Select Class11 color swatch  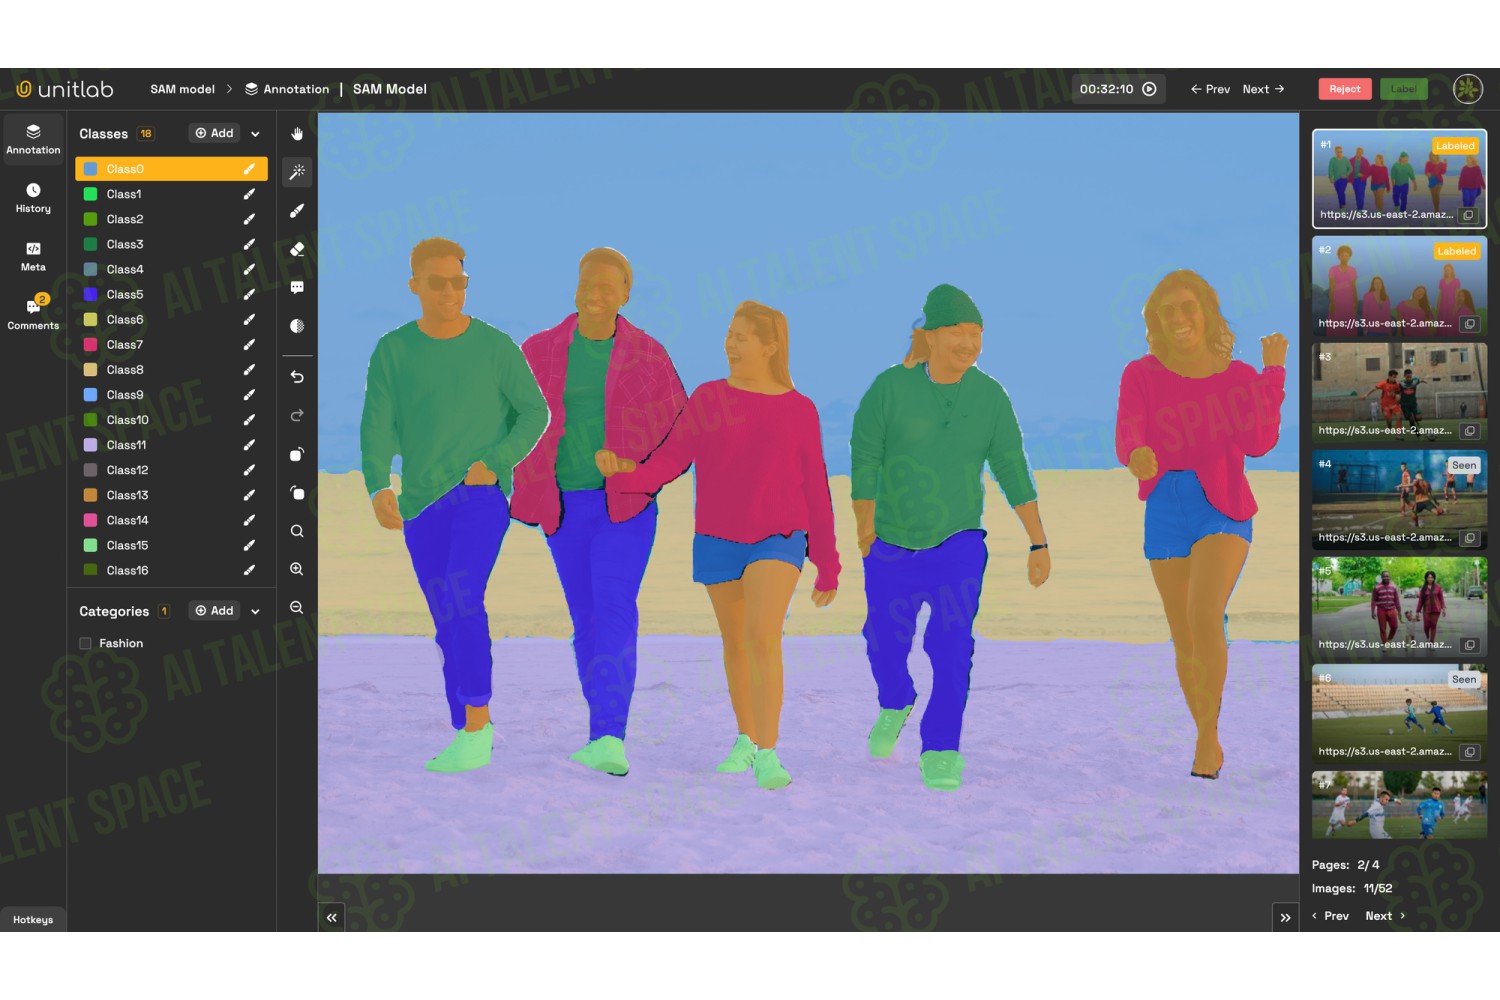coord(90,445)
